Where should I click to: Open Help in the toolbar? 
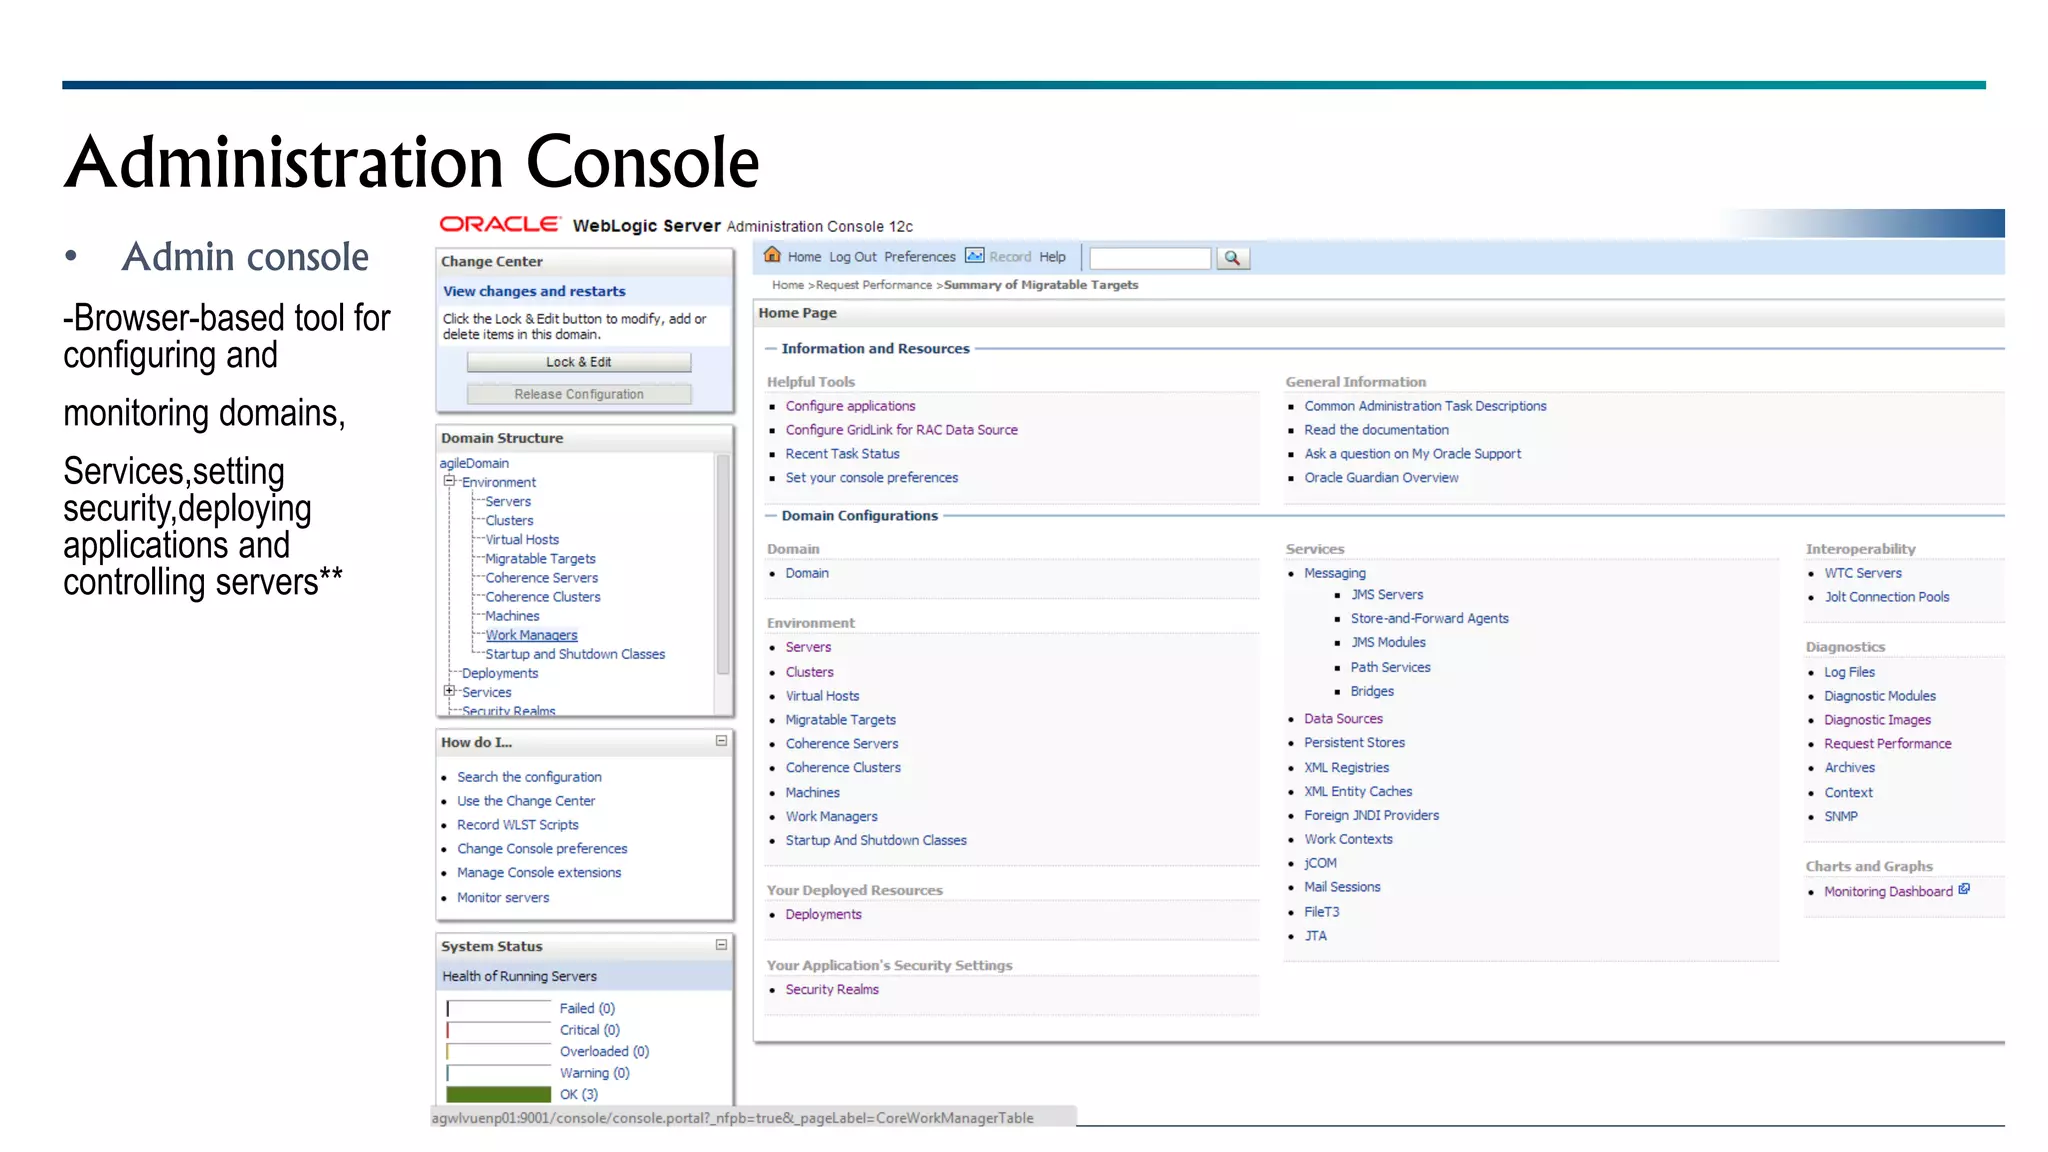[1052, 257]
